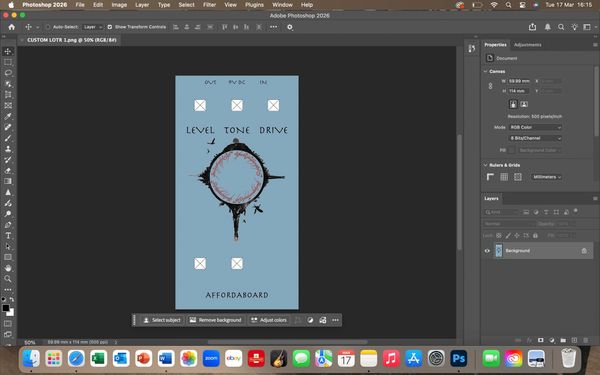This screenshot has height=375, width=600.
Task: Open the Millimeters units dropdown
Action: [546, 177]
